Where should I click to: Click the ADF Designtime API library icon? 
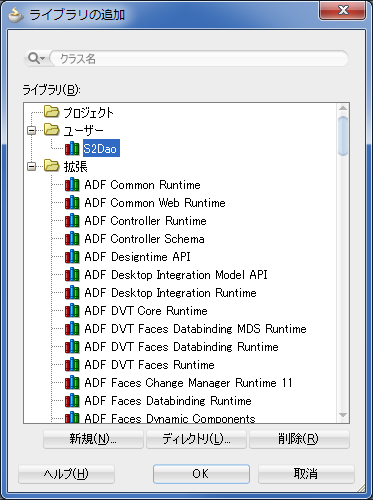click(72, 257)
